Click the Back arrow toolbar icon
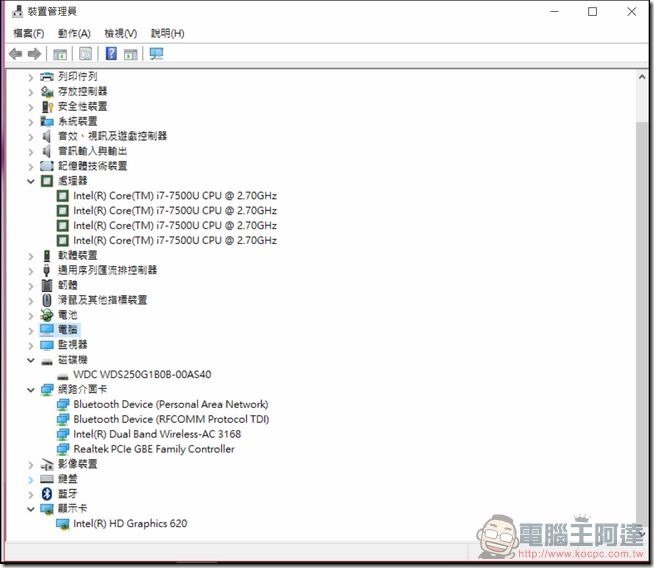654x568 pixels. [15, 54]
